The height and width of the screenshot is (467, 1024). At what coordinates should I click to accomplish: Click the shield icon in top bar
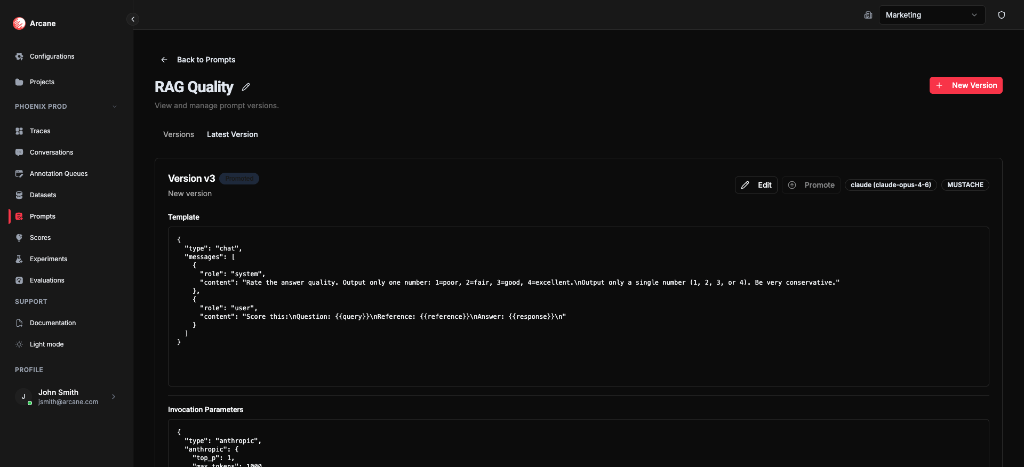coord(1001,15)
